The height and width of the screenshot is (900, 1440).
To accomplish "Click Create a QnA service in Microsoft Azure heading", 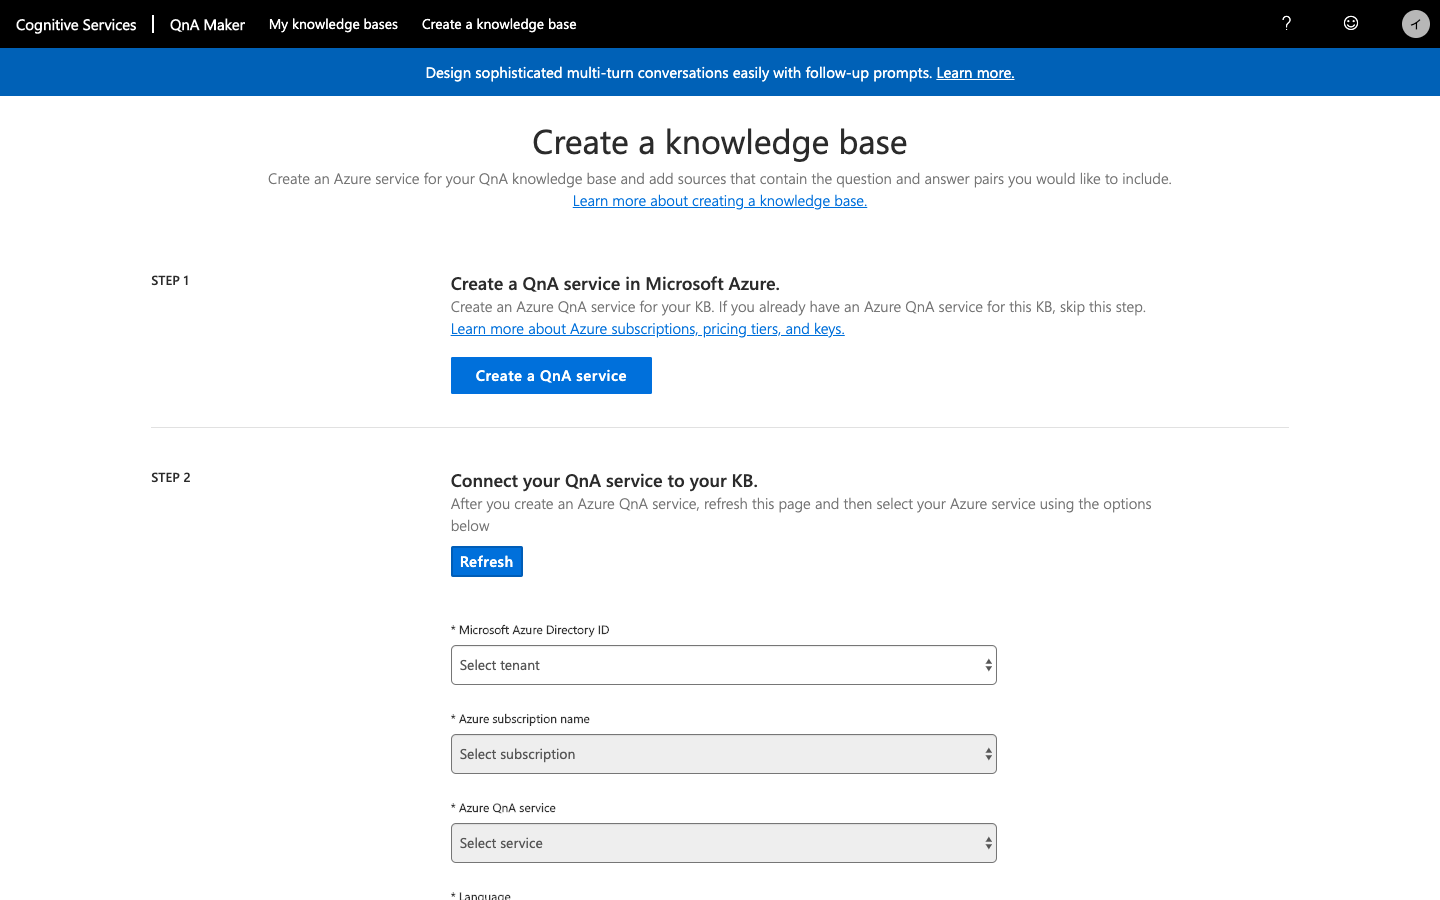I will [x=615, y=284].
